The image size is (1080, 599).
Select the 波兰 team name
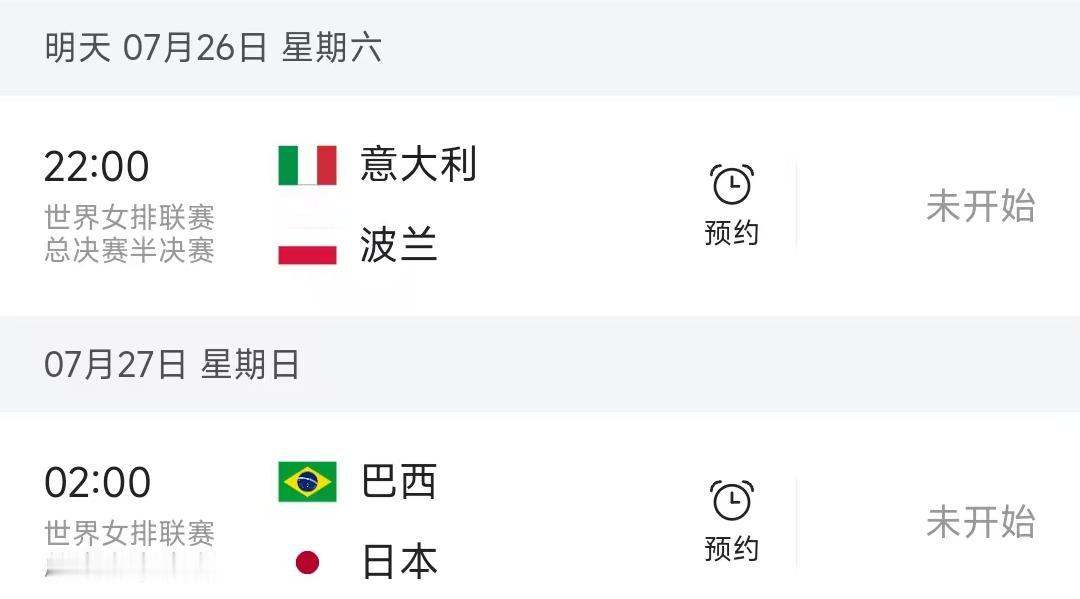[399, 244]
